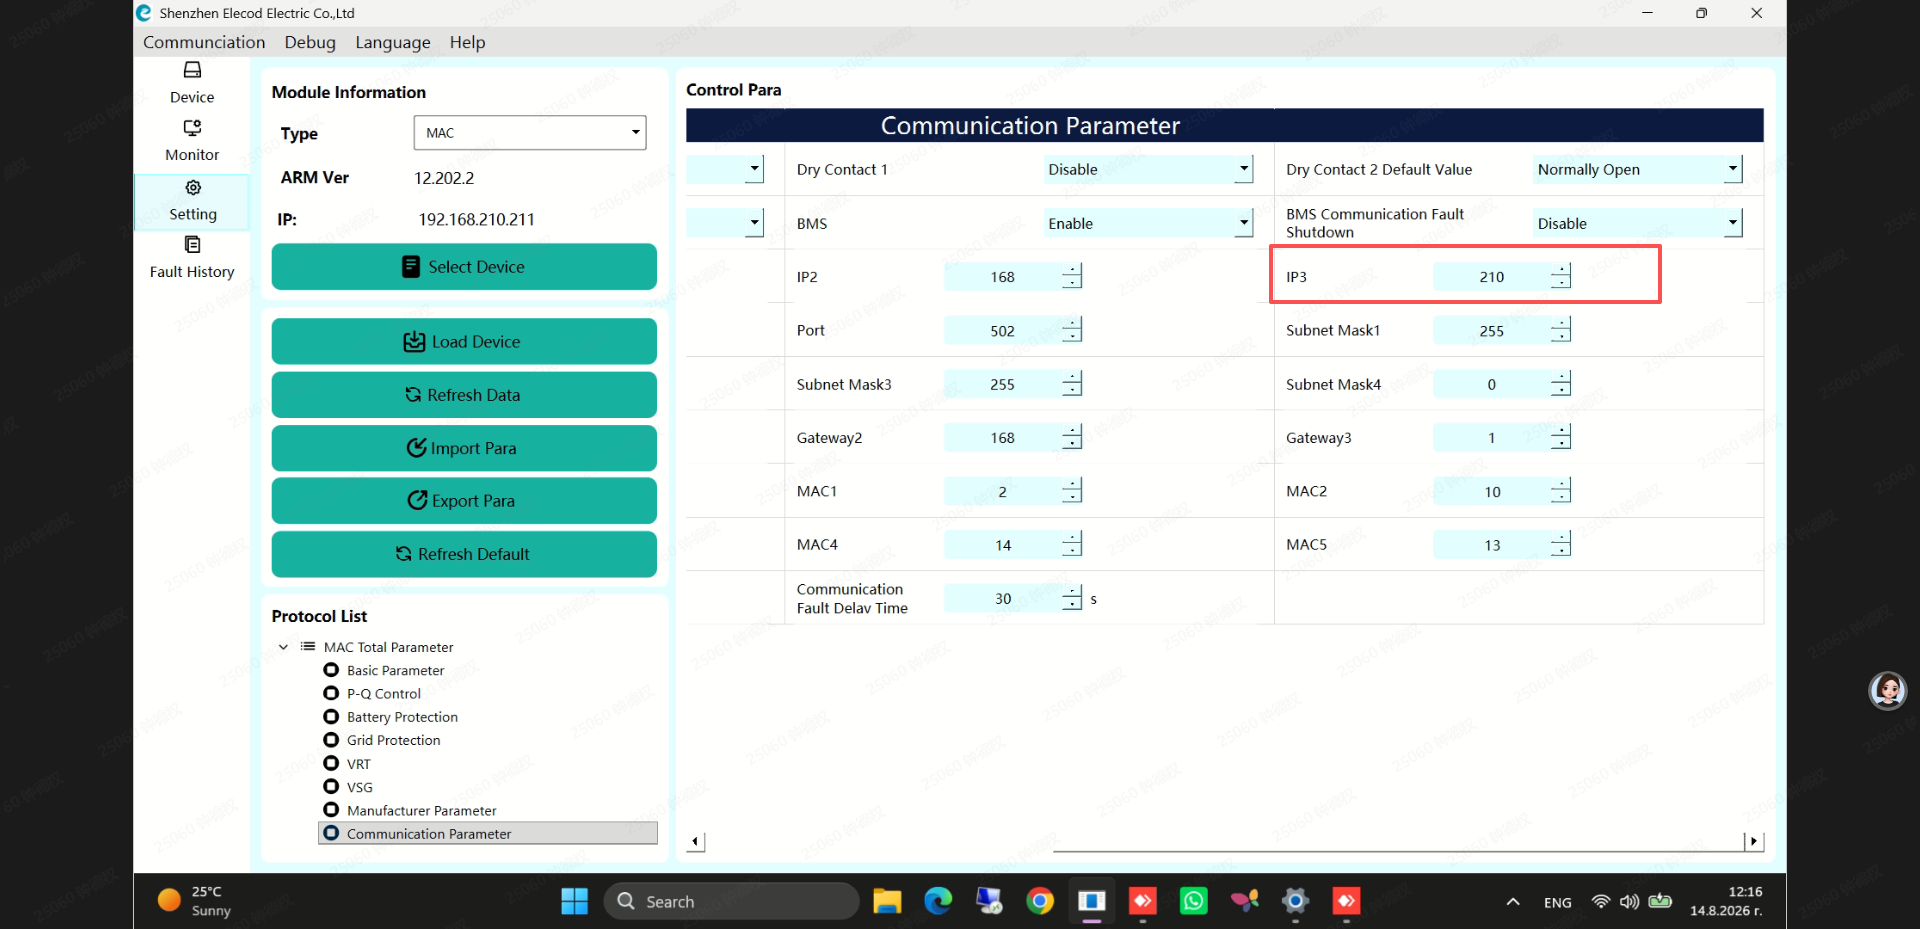Viewport: 1920px width, 929px height.
Task: Click the Subnet Mask3 value field
Action: pos(1002,384)
